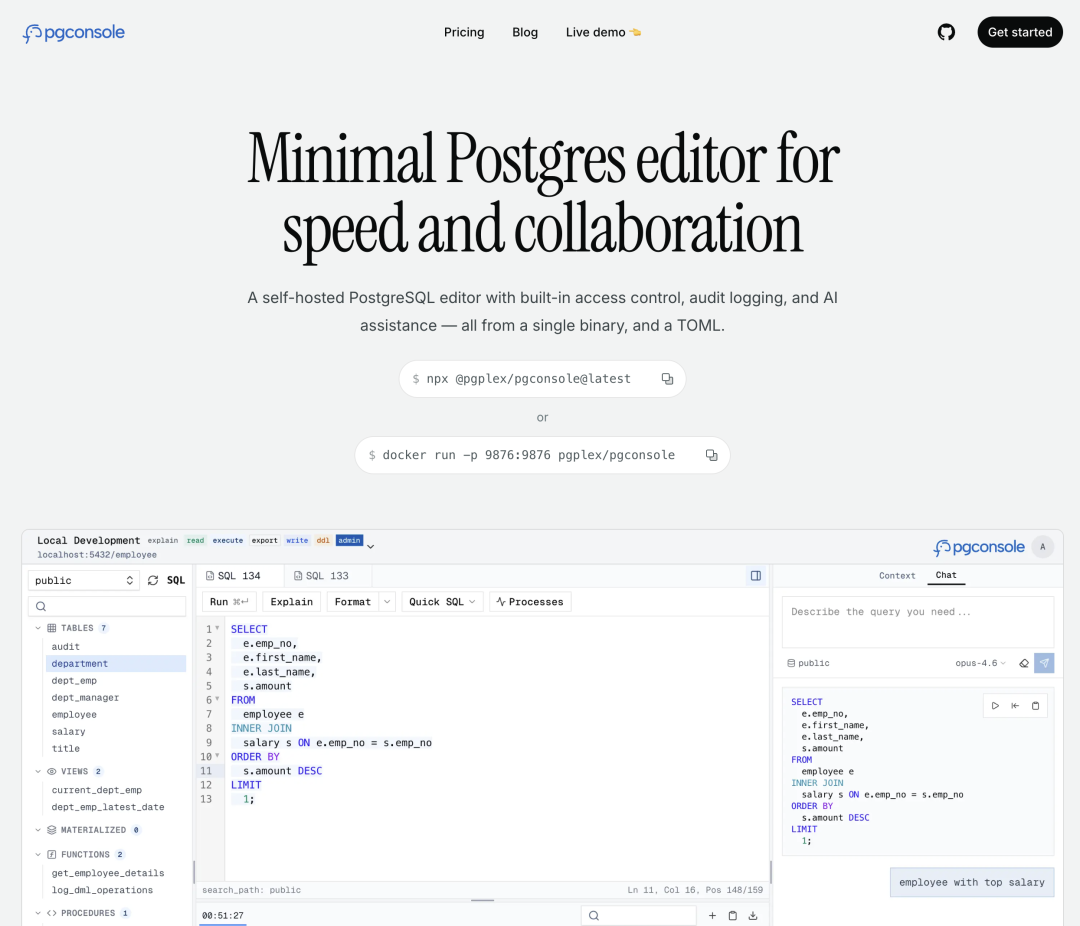Click the Explain button
Screen dimensions: 1080x926
[x=291, y=602]
